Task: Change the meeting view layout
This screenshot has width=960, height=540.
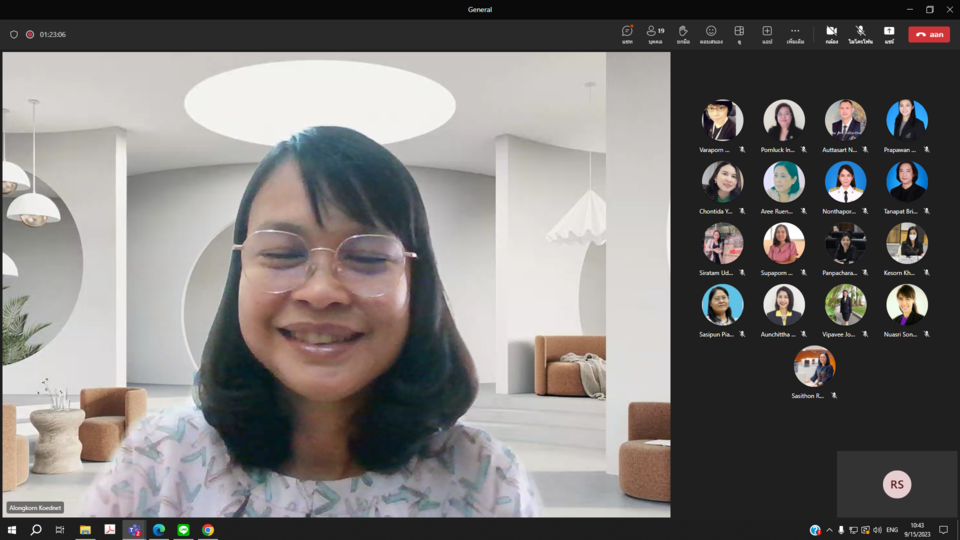Action: 739,34
